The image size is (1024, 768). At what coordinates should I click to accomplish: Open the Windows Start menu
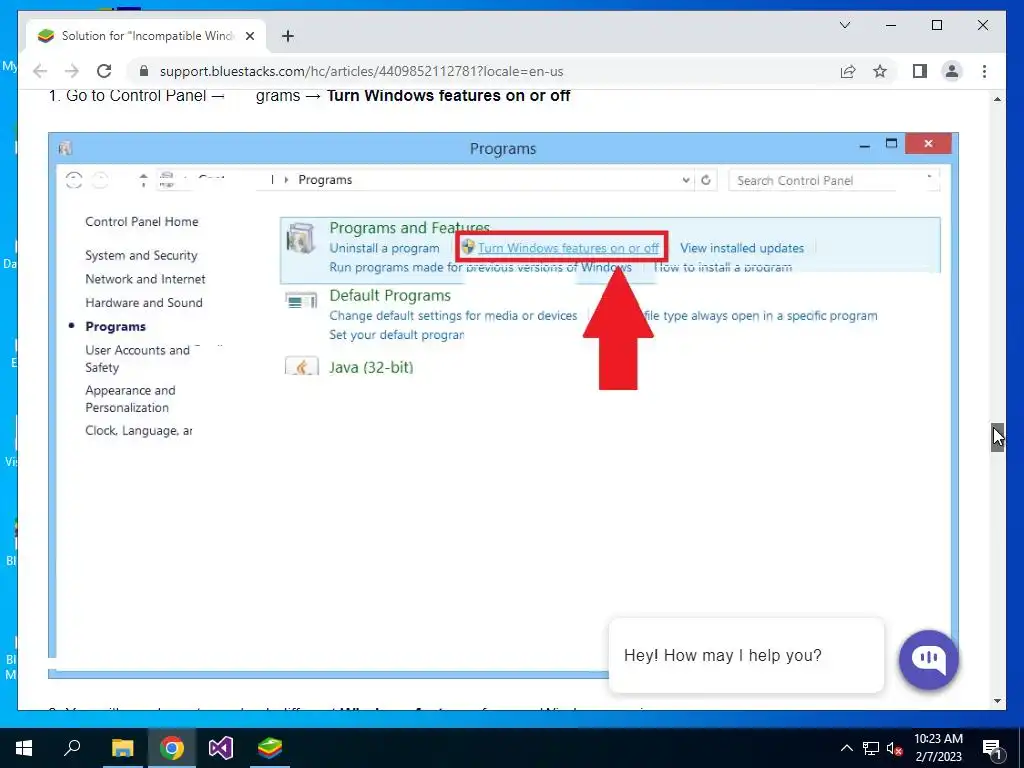[24, 748]
